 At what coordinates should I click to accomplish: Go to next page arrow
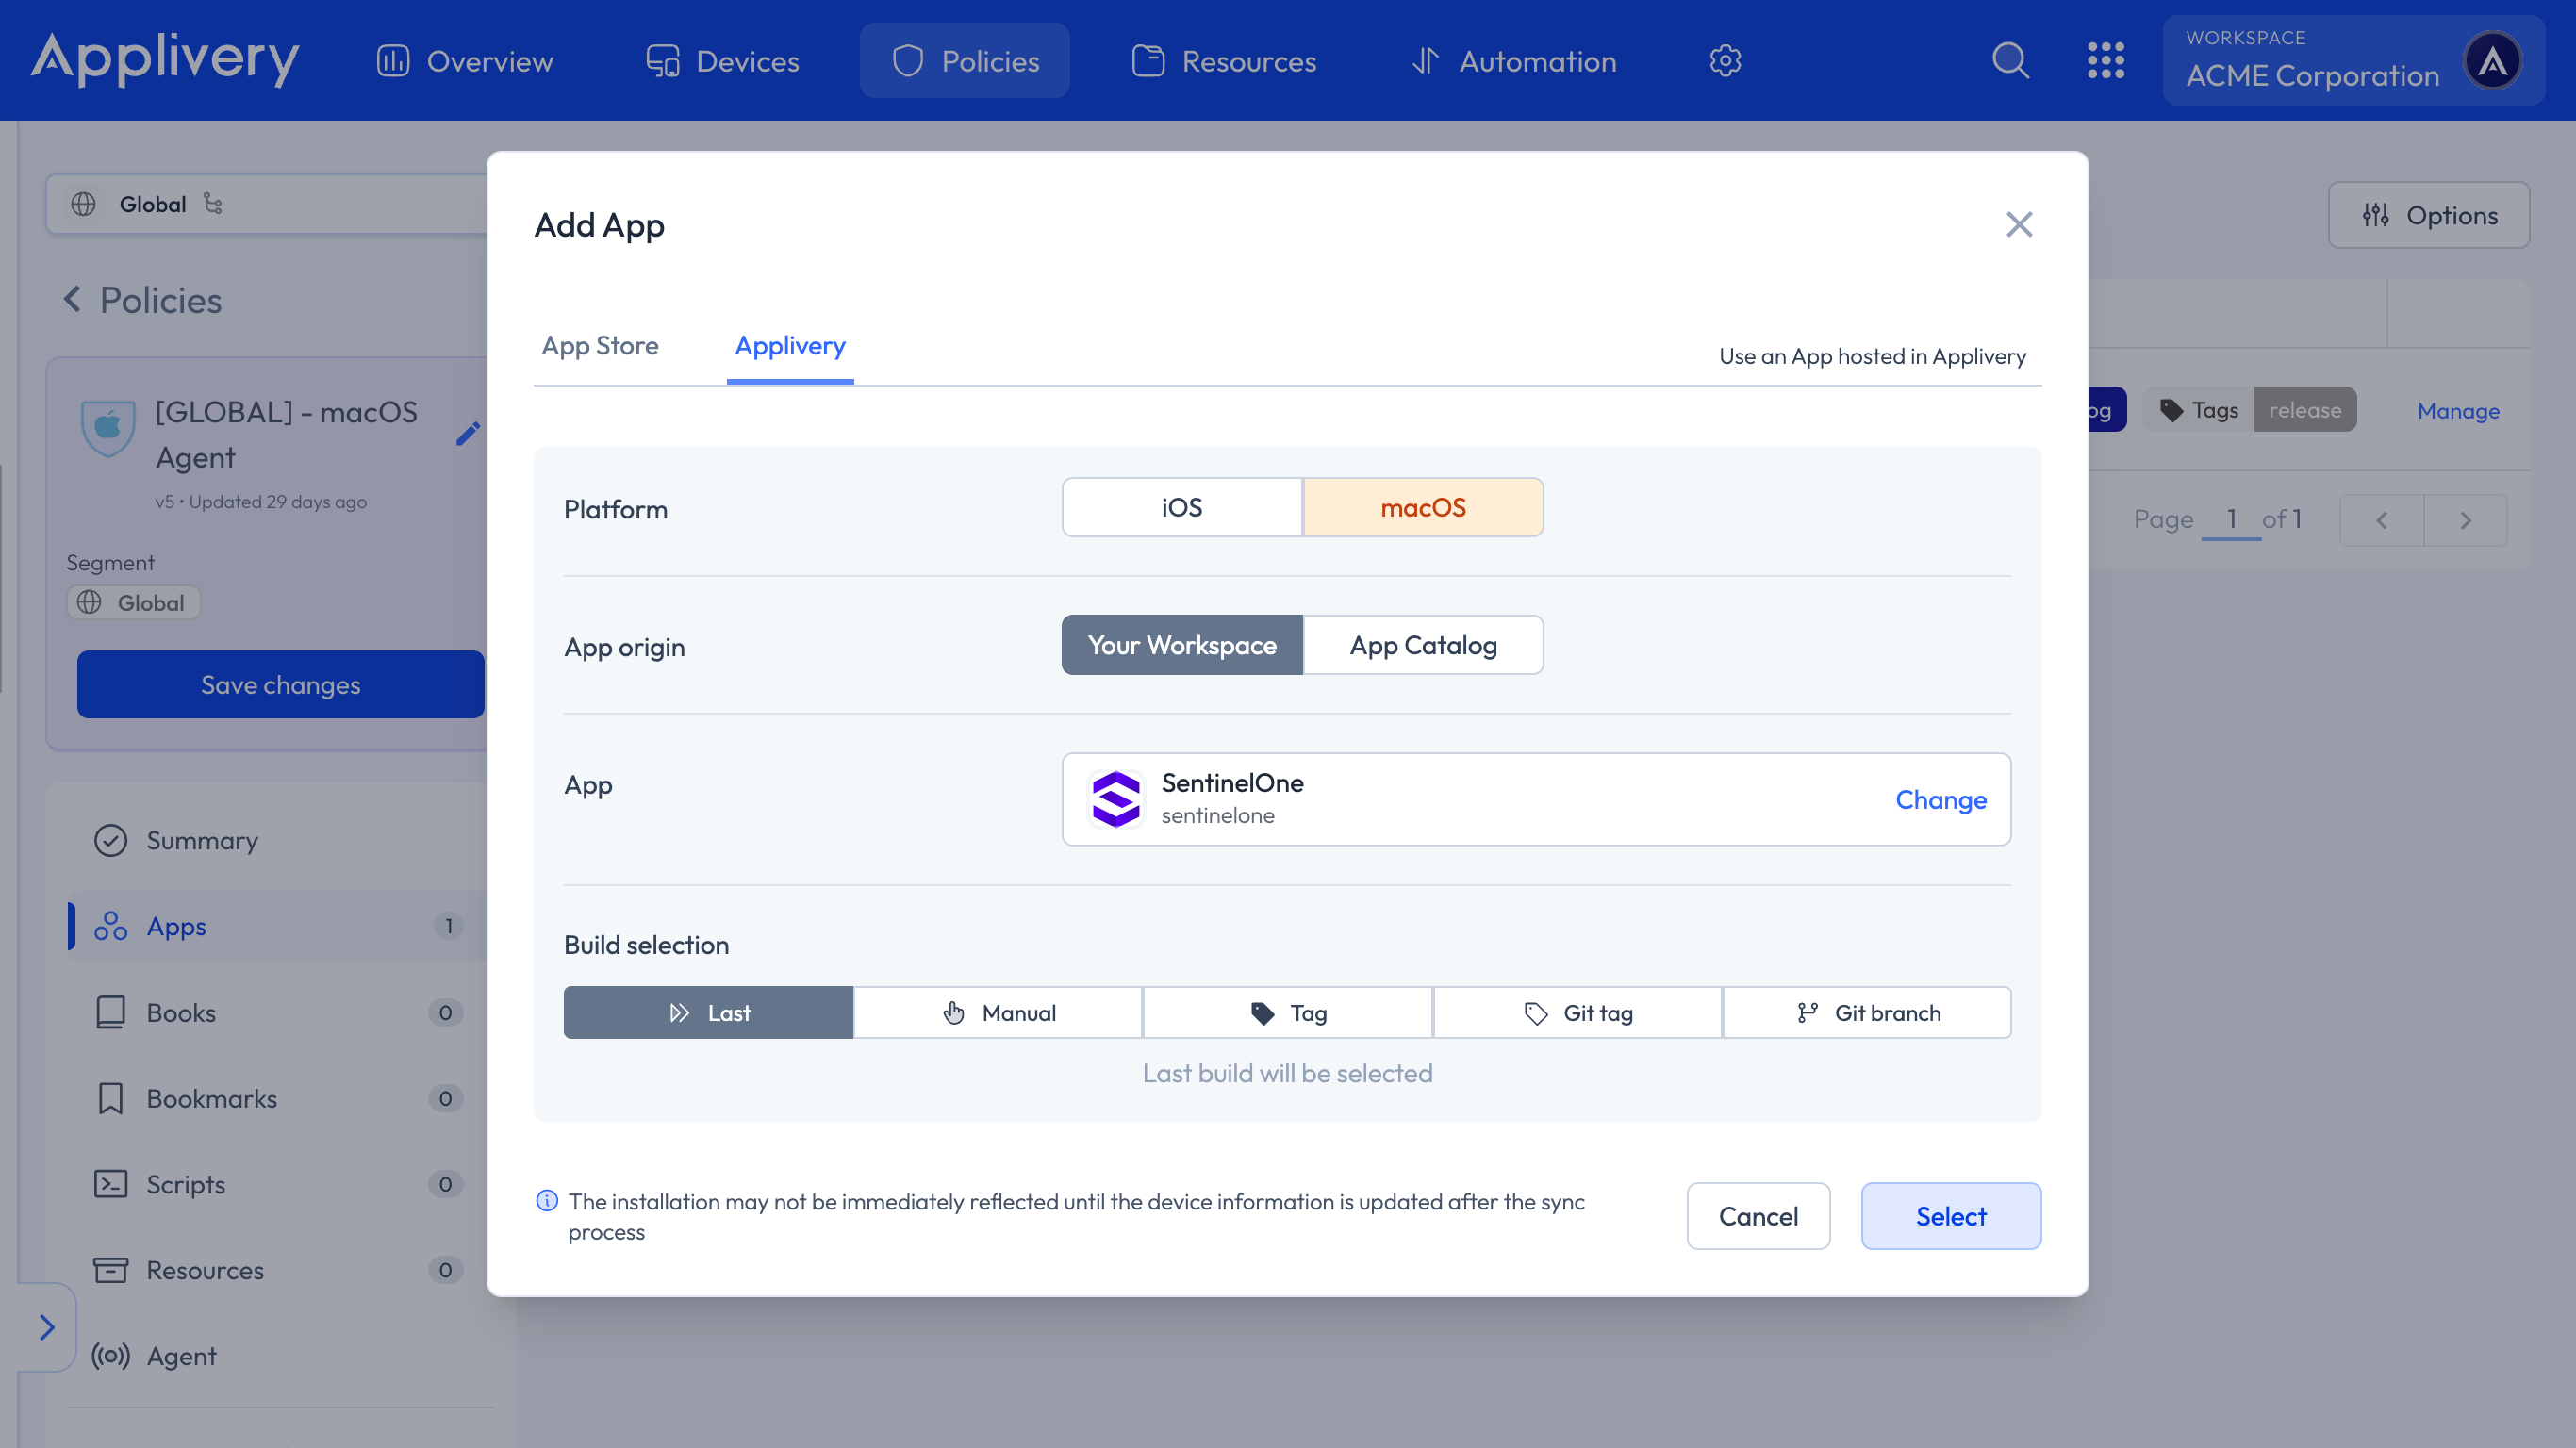tap(2465, 520)
